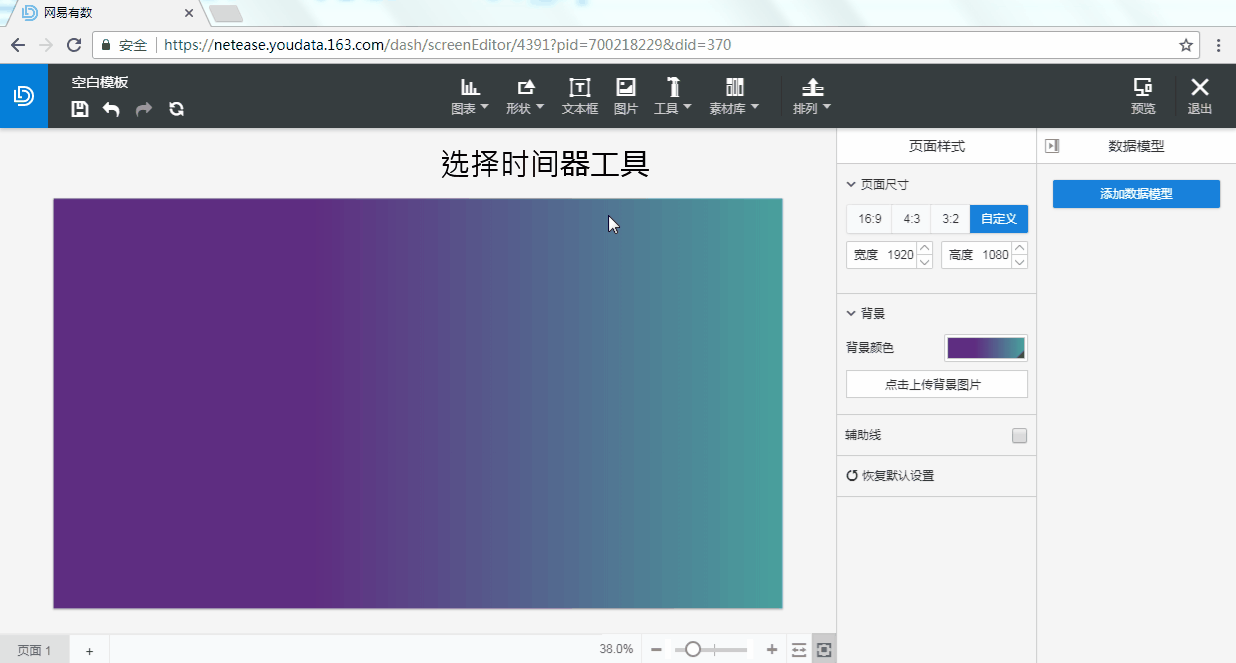Viewport: 1236px width, 663px height.
Task: Click 恢复默认设置 to restore defaults
Action: tap(890, 476)
